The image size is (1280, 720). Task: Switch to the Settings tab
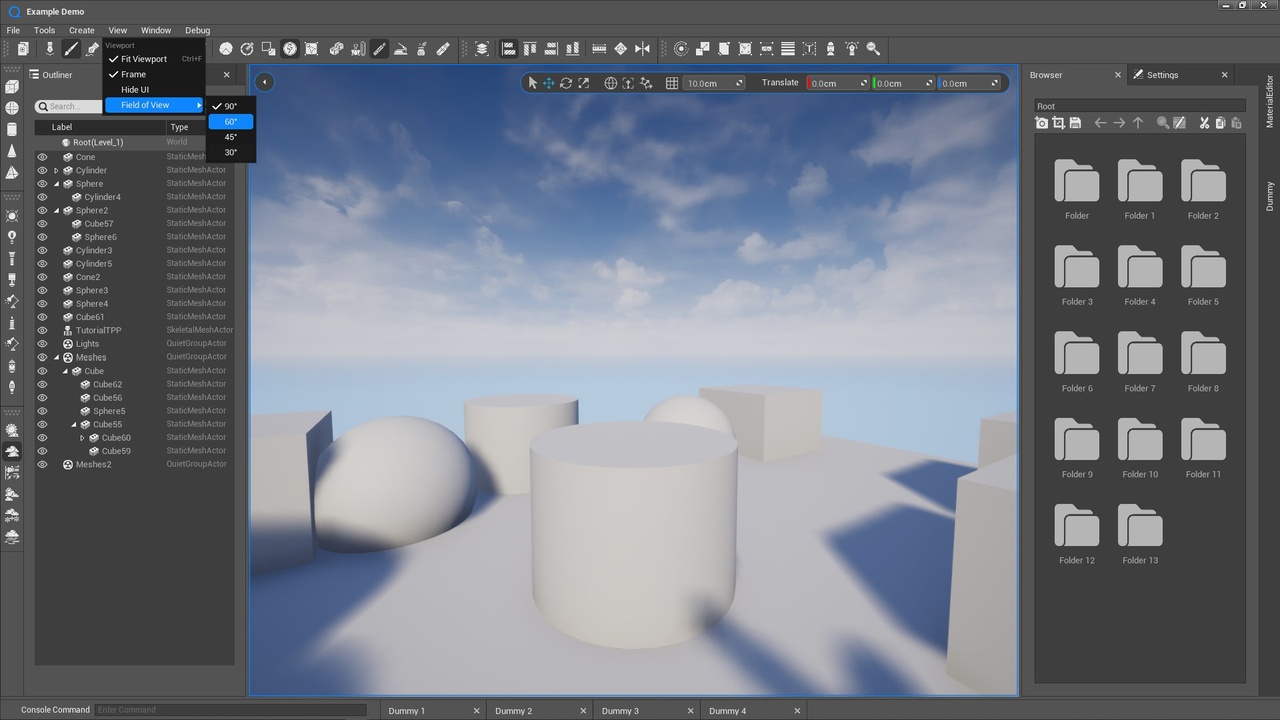(x=1163, y=75)
